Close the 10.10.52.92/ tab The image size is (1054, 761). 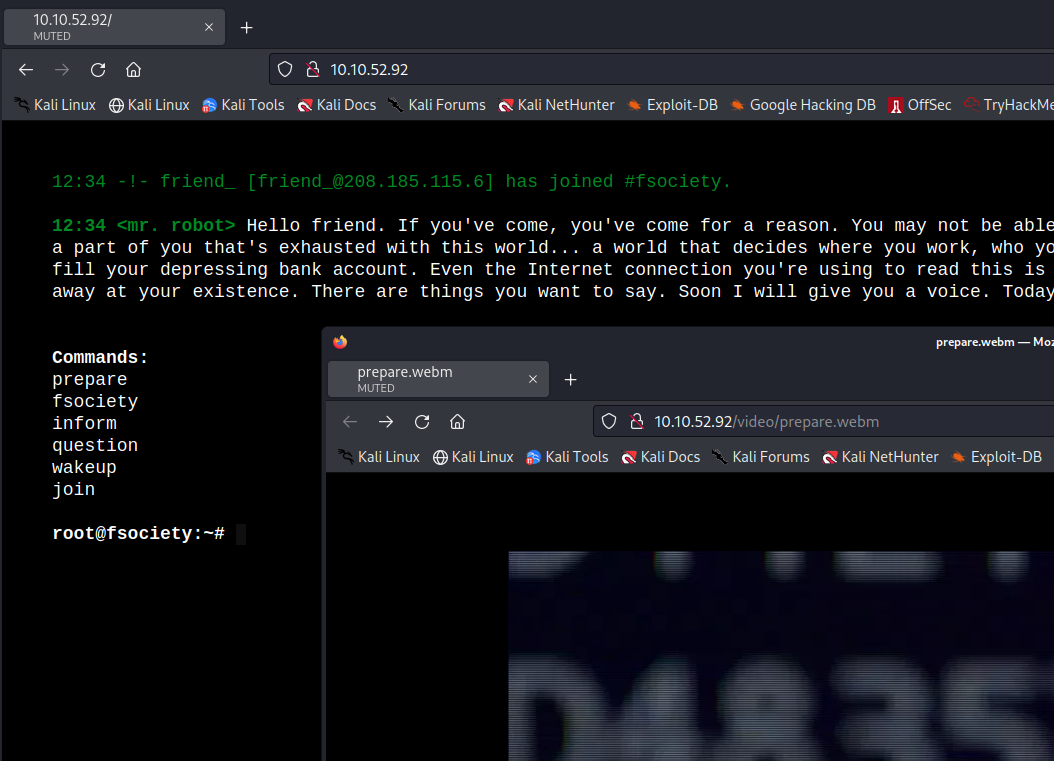tap(209, 27)
